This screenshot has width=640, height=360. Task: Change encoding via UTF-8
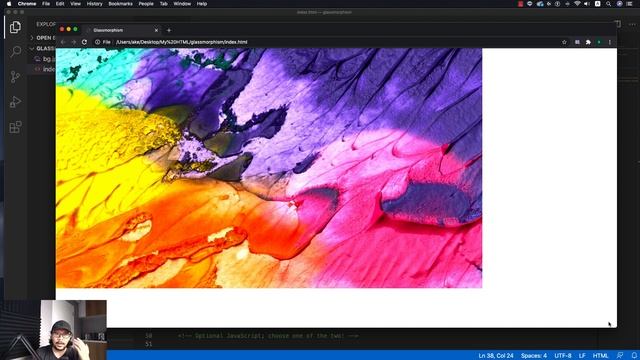tap(563, 356)
